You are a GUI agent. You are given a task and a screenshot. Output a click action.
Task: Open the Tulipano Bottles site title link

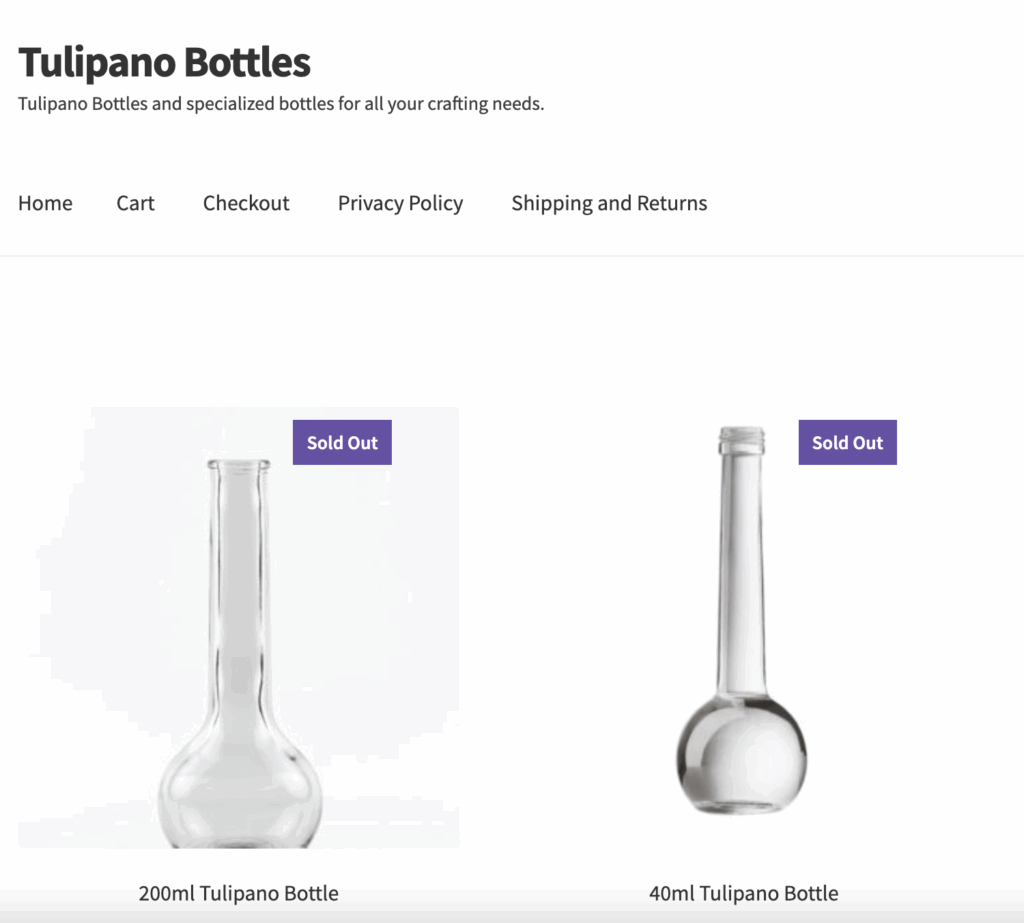tap(164, 62)
